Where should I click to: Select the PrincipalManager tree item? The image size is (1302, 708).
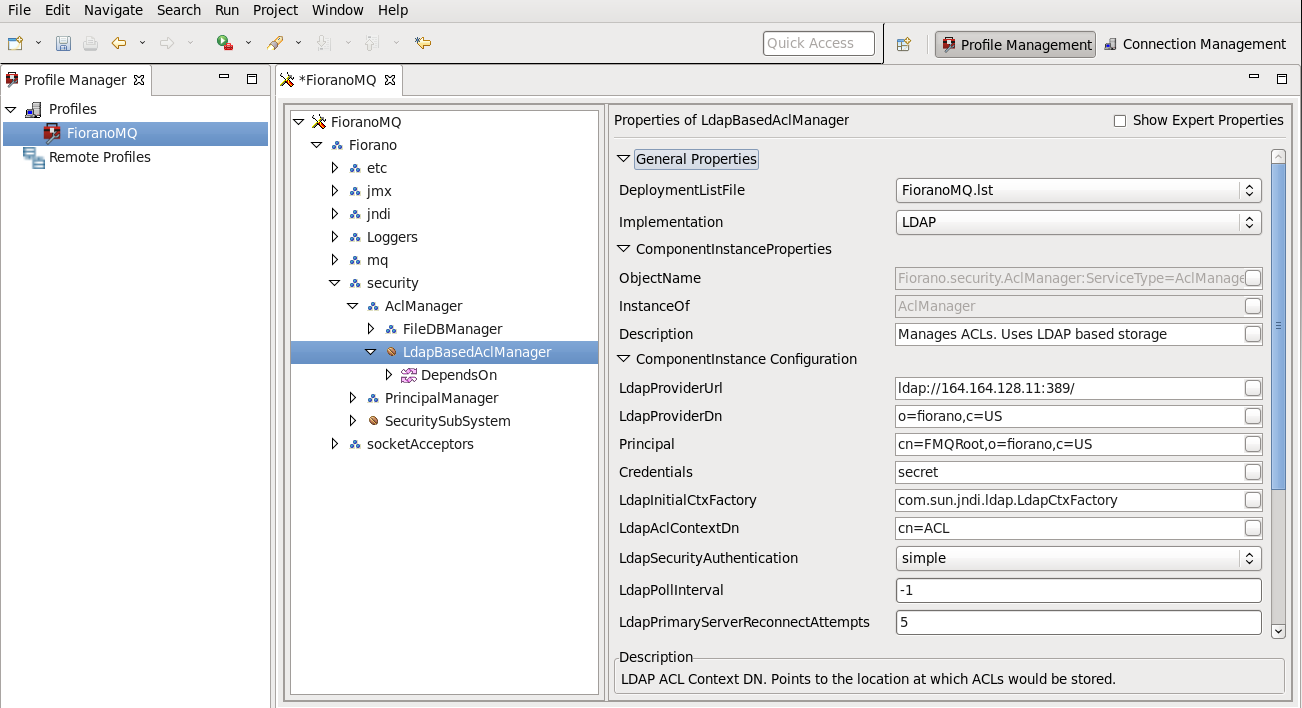tap(441, 398)
